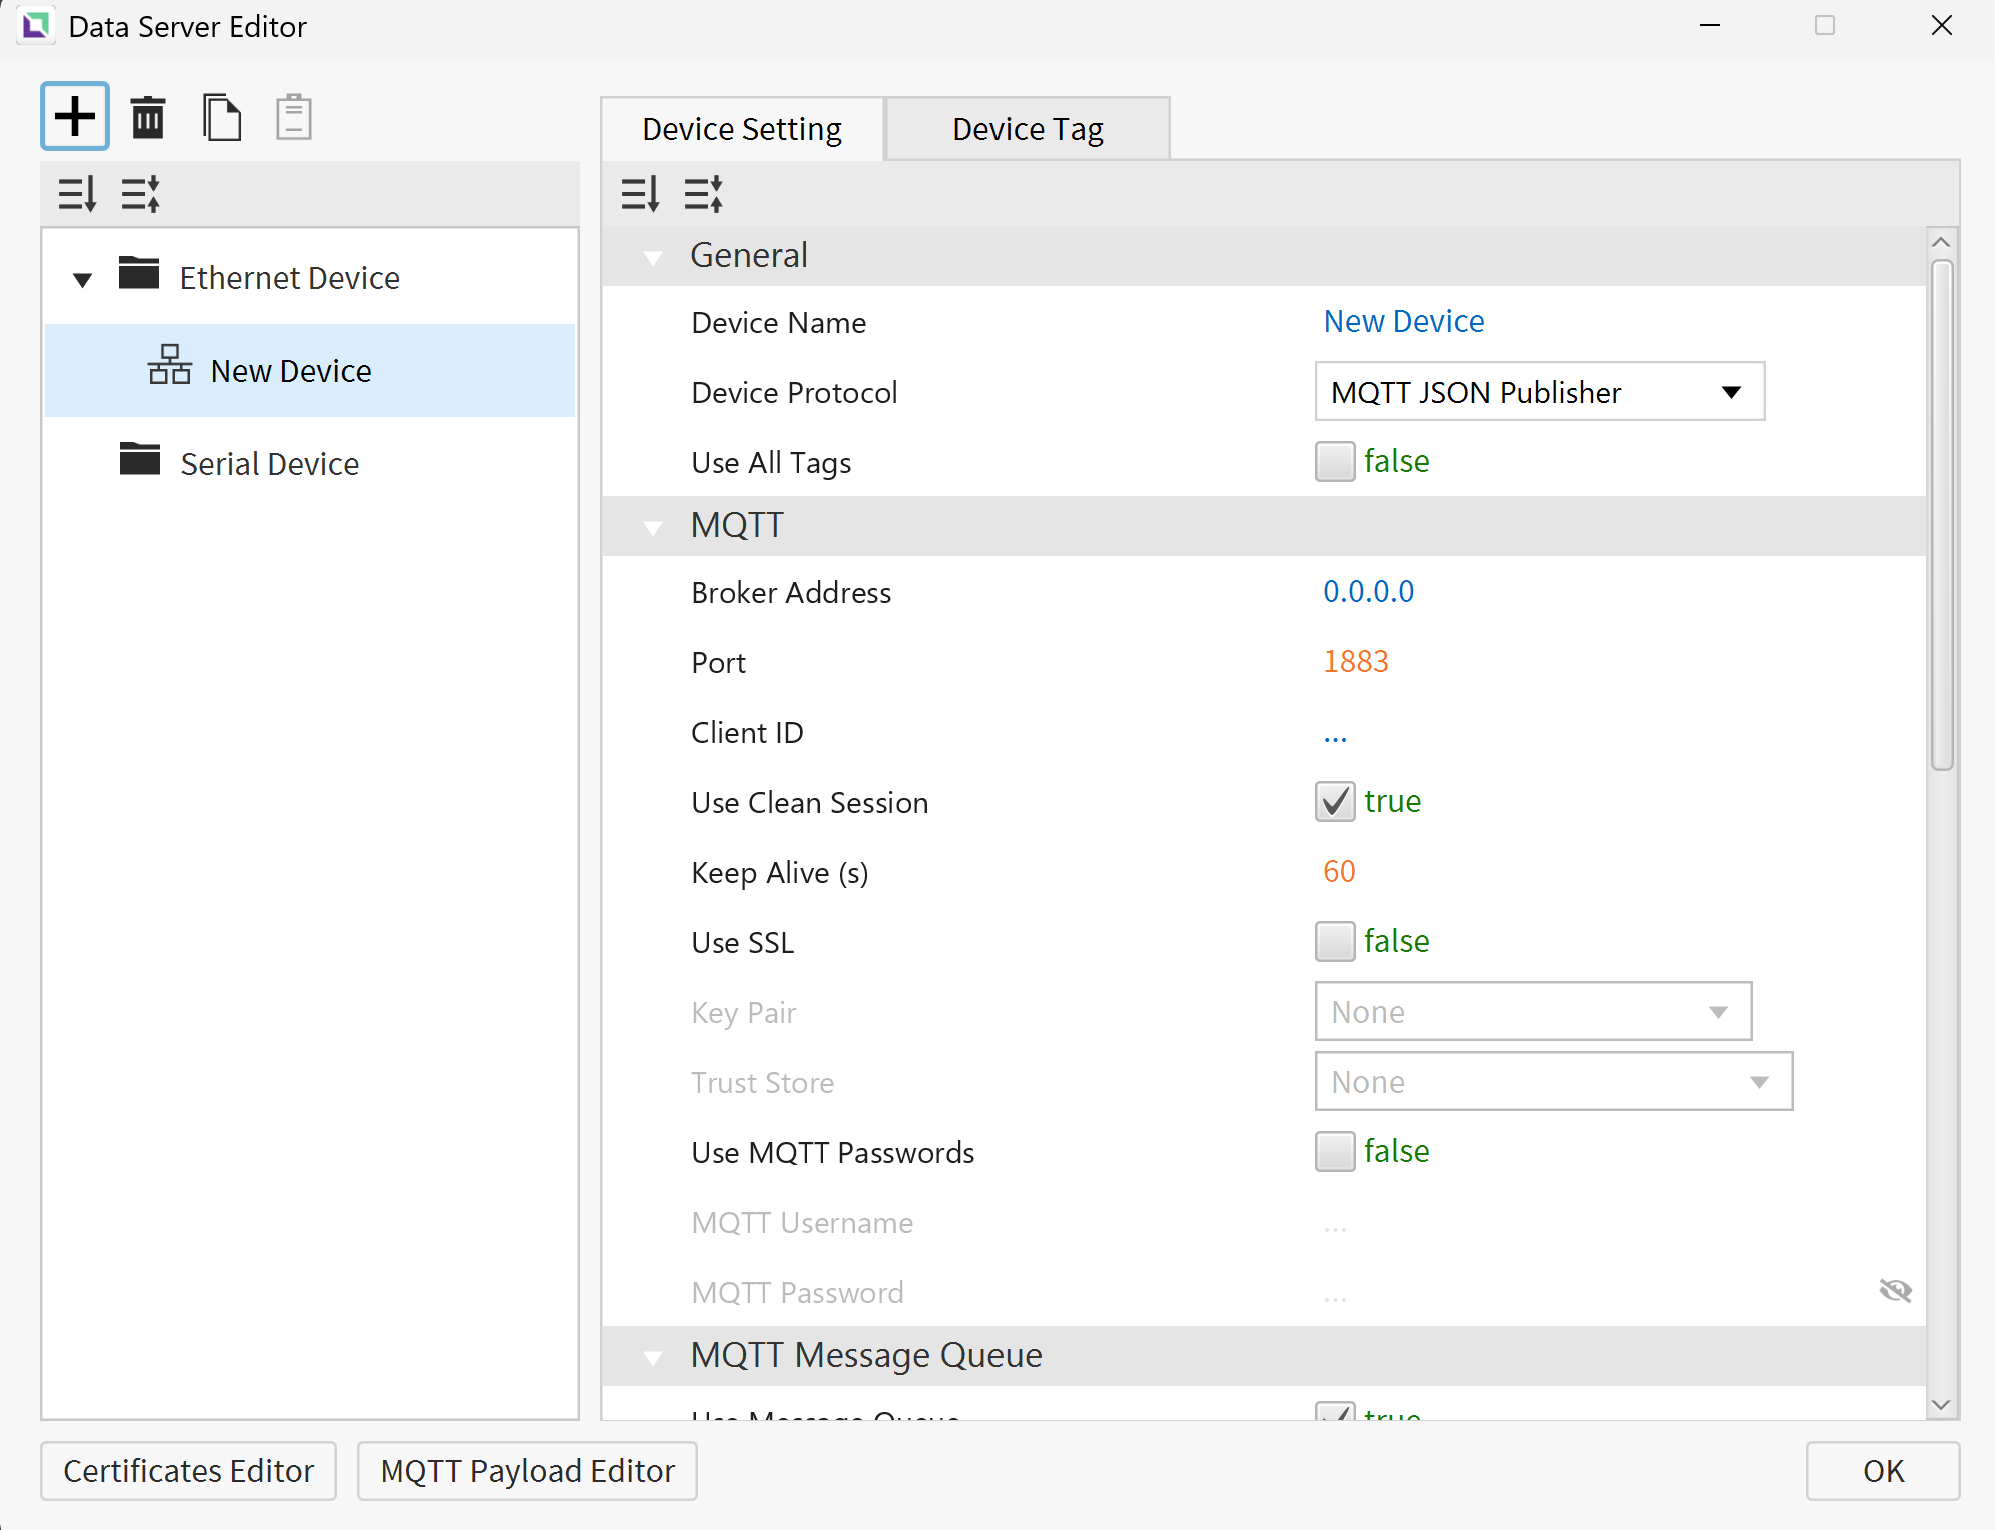
Task: Enable the Use SSL checkbox
Action: [x=1335, y=942]
